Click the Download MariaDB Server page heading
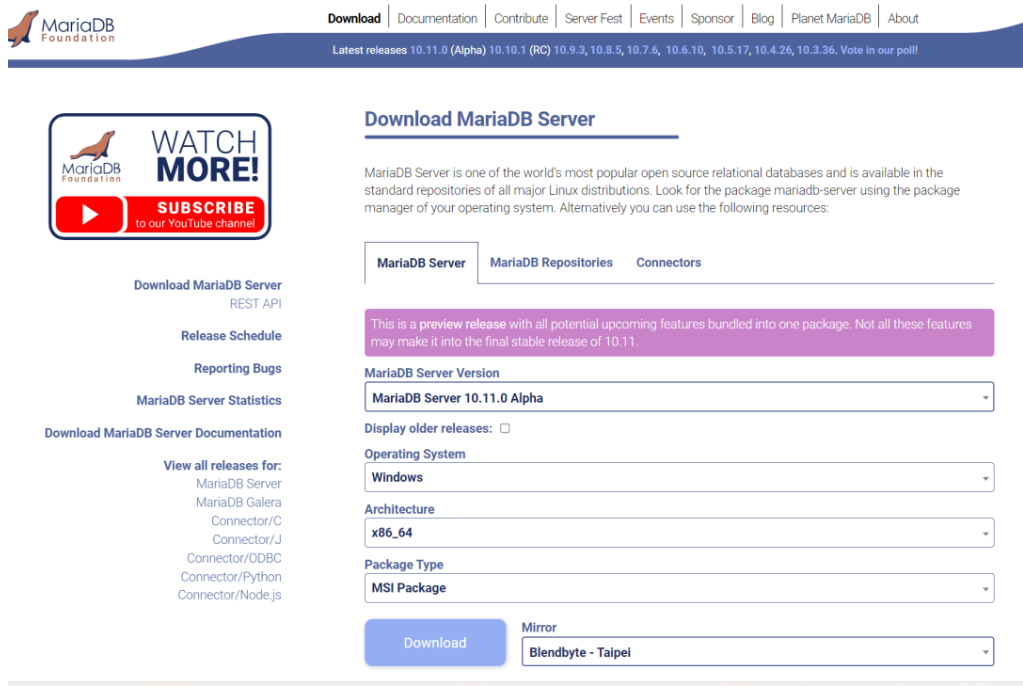Screen dimensions: 1023x688 tap(480, 119)
